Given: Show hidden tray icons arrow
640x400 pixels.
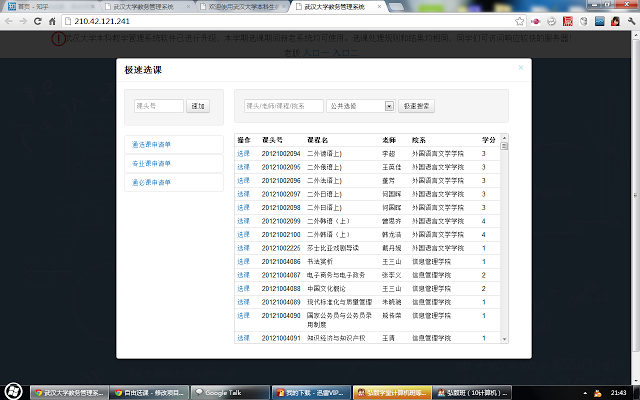Looking at the screenshot, I should click(585, 393).
